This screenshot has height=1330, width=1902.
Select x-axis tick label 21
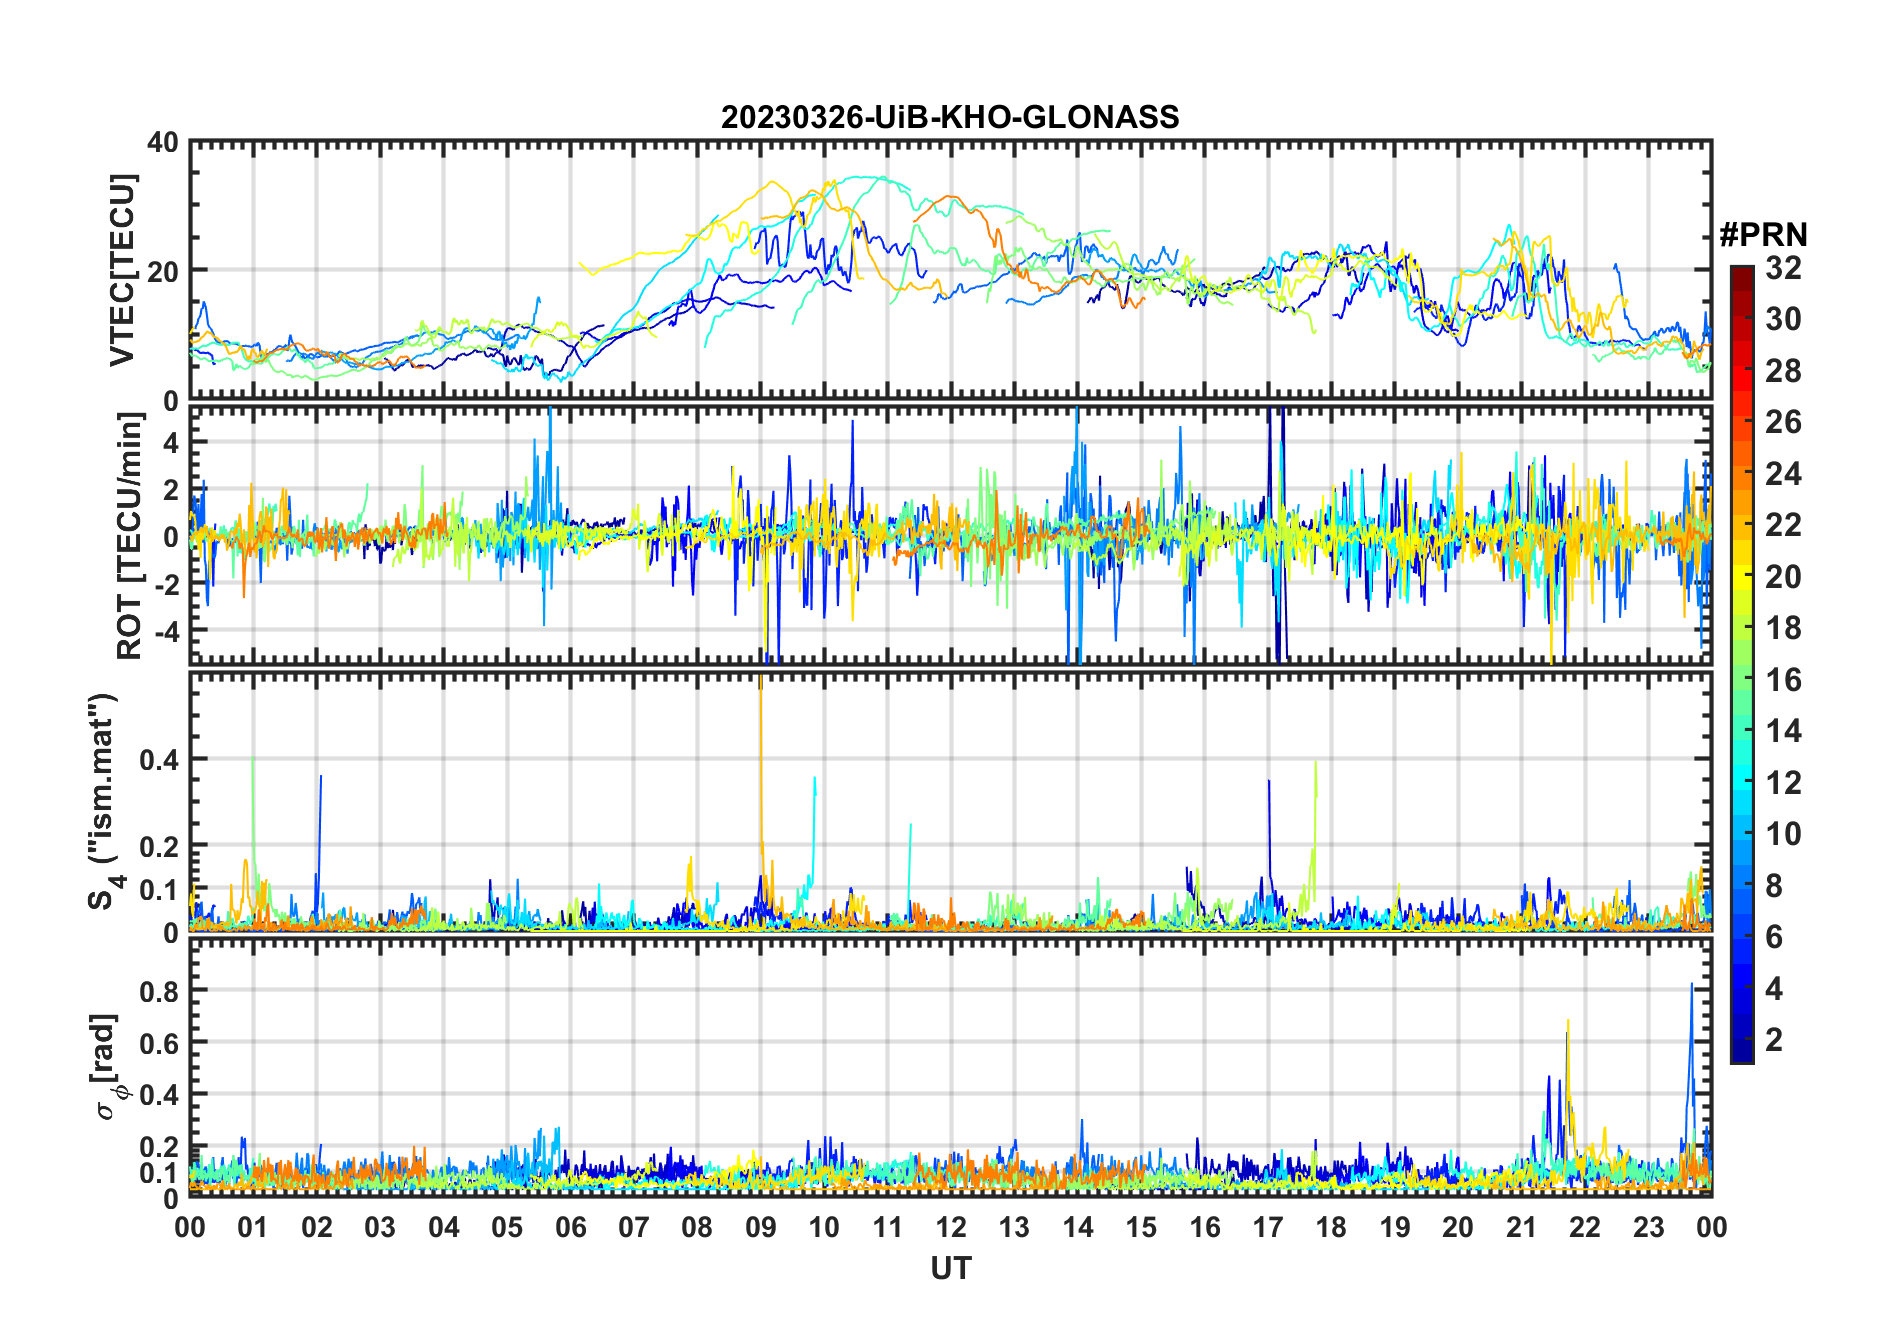tap(1522, 1227)
